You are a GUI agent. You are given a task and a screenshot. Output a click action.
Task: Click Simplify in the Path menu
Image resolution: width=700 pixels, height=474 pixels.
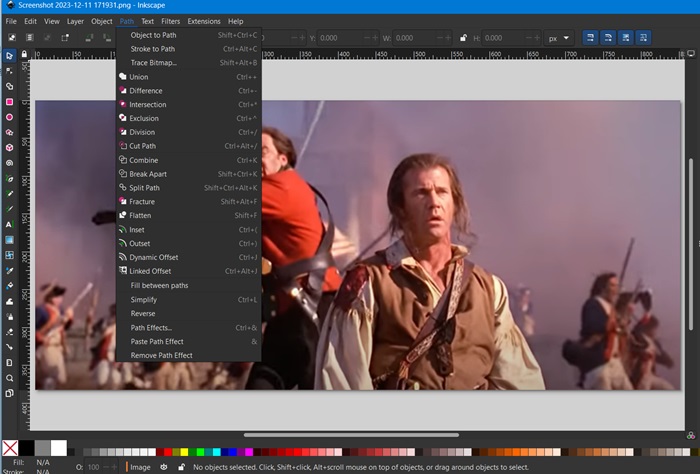[x=143, y=300]
